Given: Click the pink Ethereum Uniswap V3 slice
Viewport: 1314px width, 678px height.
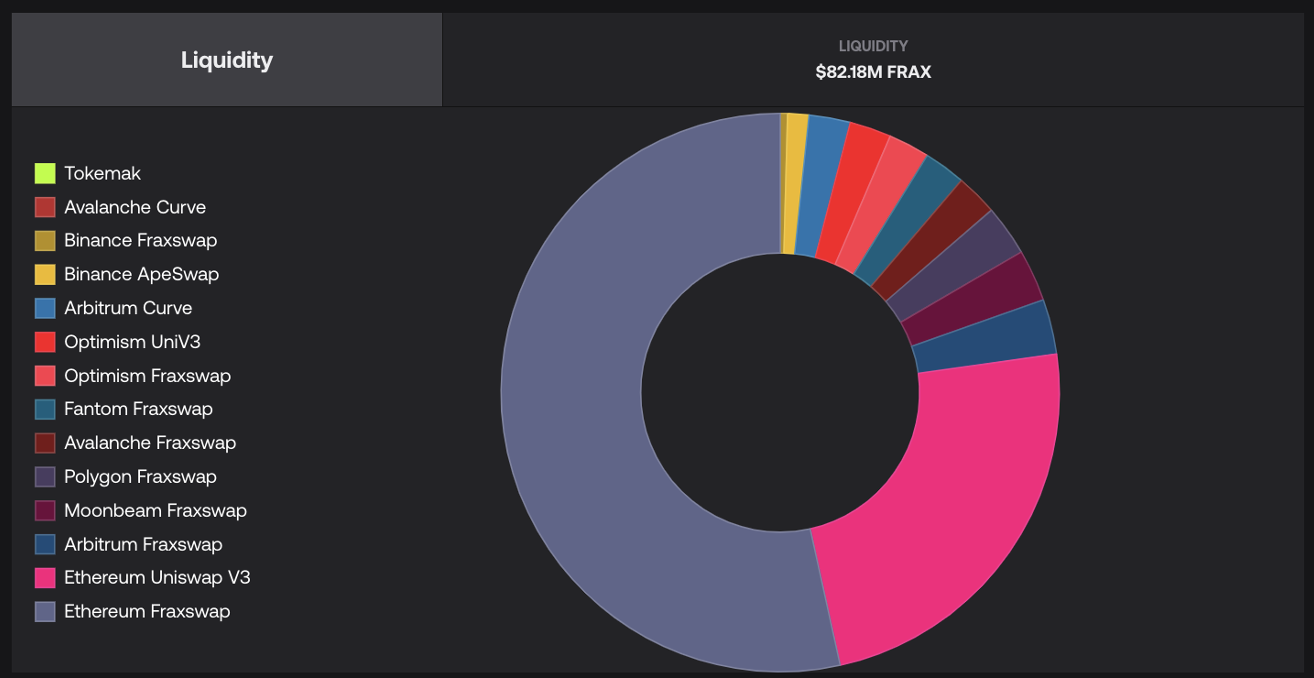Looking at the screenshot, I should (940, 500).
